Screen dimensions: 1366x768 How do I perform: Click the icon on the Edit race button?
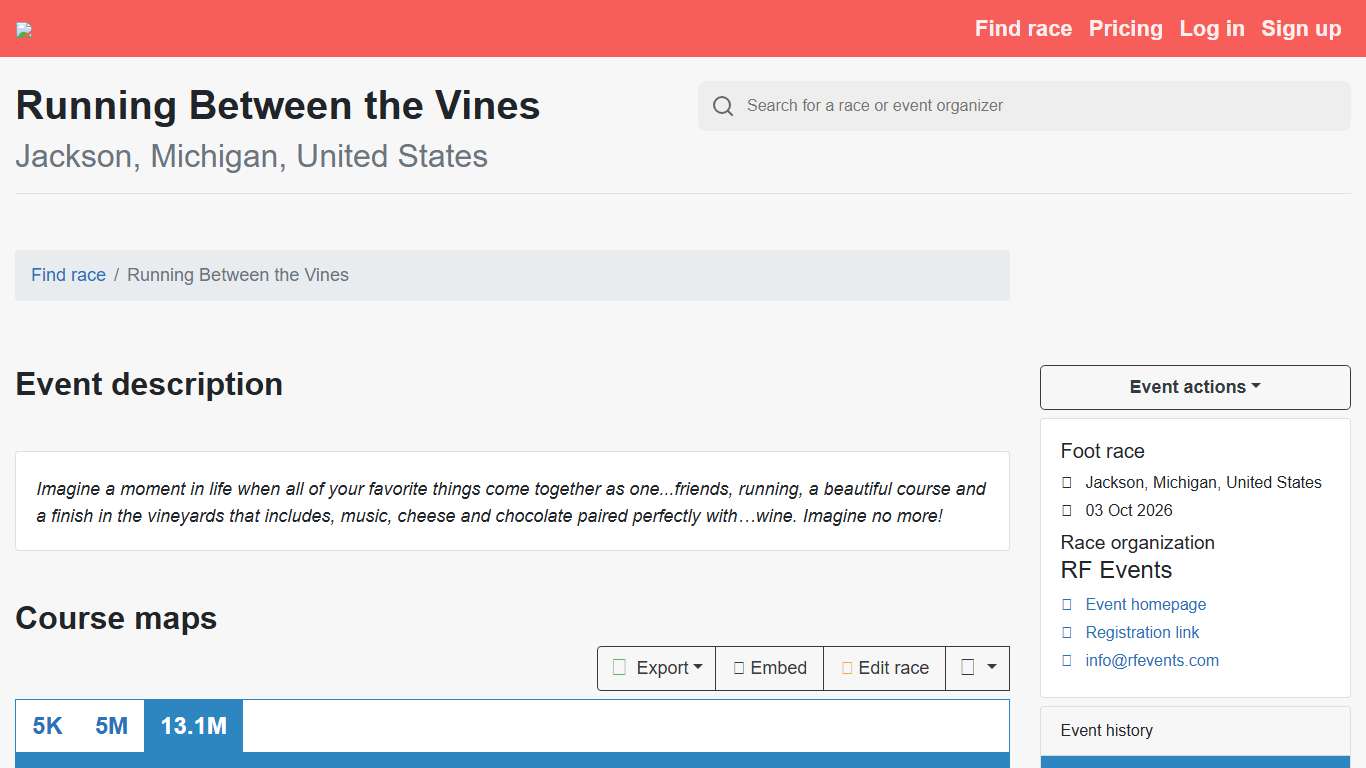tap(847, 668)
